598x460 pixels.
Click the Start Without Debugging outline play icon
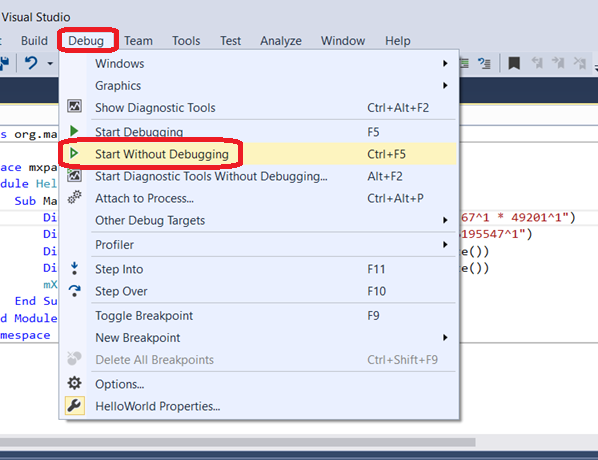(74, 153)
